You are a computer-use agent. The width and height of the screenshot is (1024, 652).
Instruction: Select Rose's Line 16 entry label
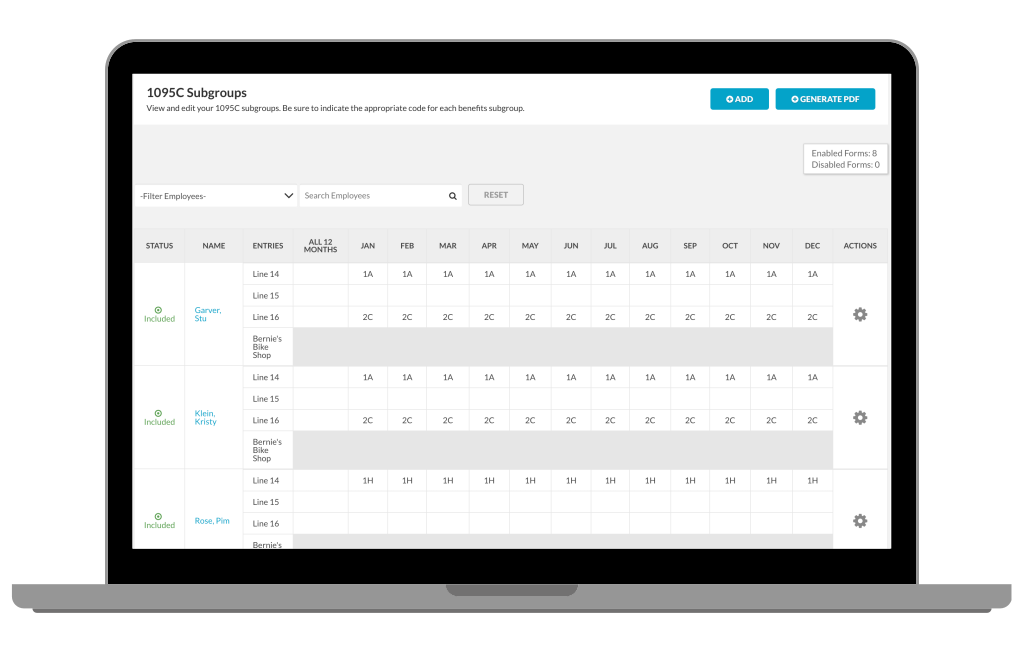coord(266,524)
